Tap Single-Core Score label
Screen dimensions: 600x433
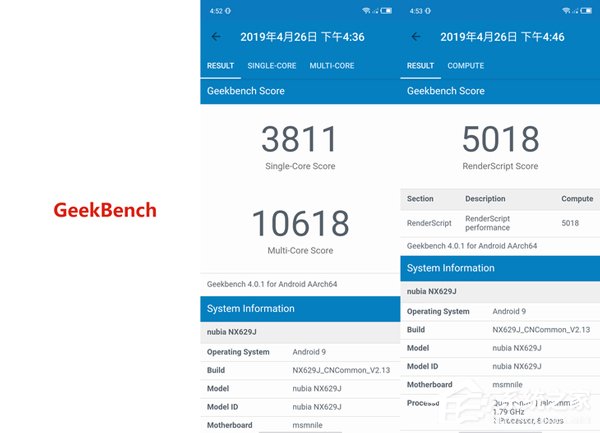click(x=300, y=166)
